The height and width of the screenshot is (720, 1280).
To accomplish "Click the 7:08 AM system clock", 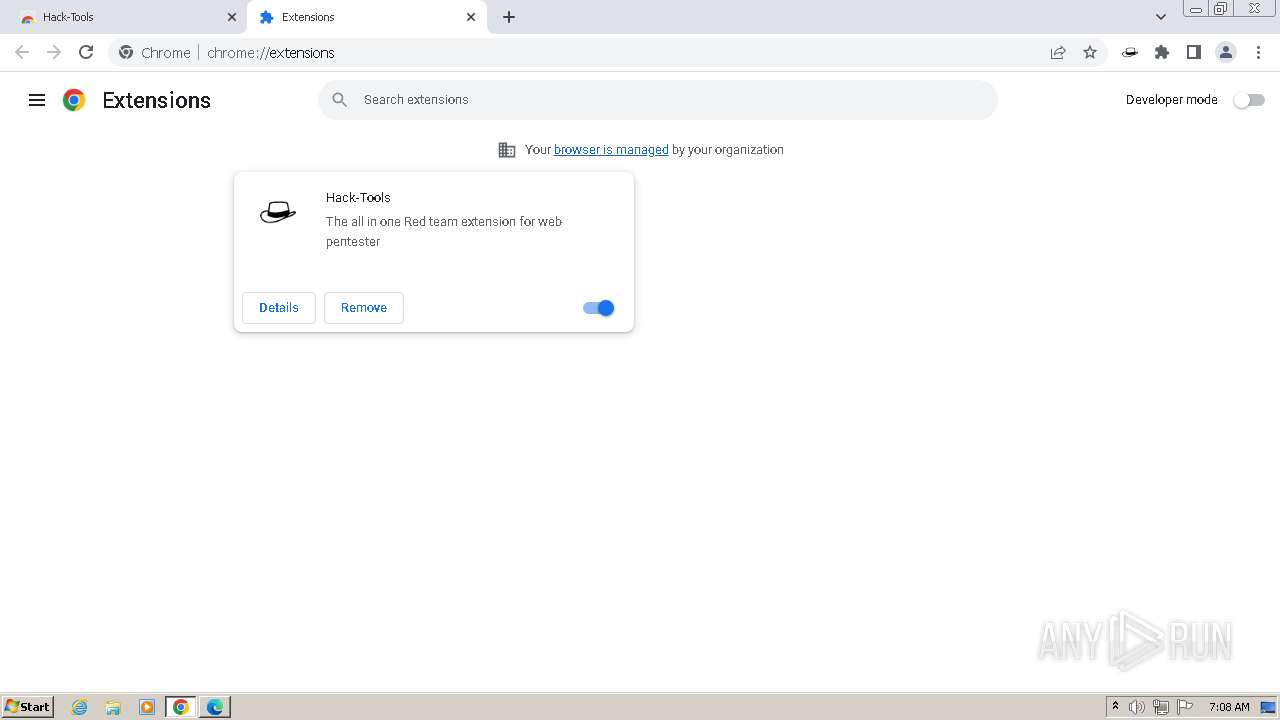I will pos(1229,707).
